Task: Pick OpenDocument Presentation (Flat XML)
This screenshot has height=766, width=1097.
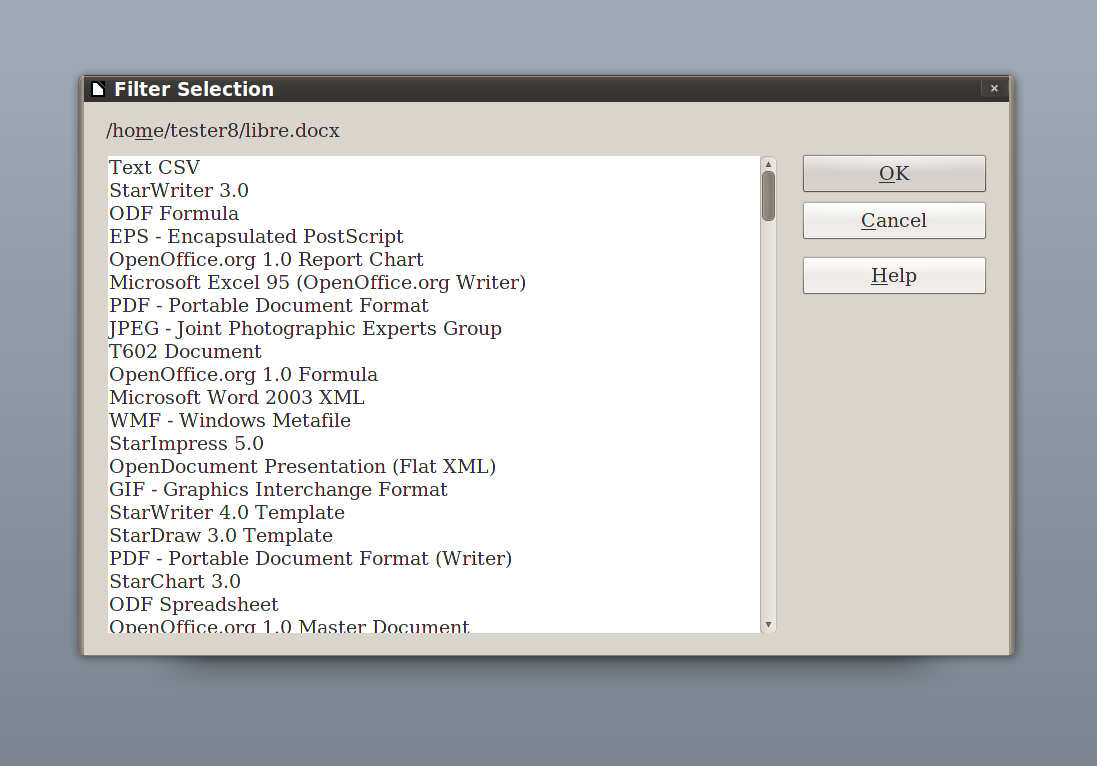Action: pos(302,466)
